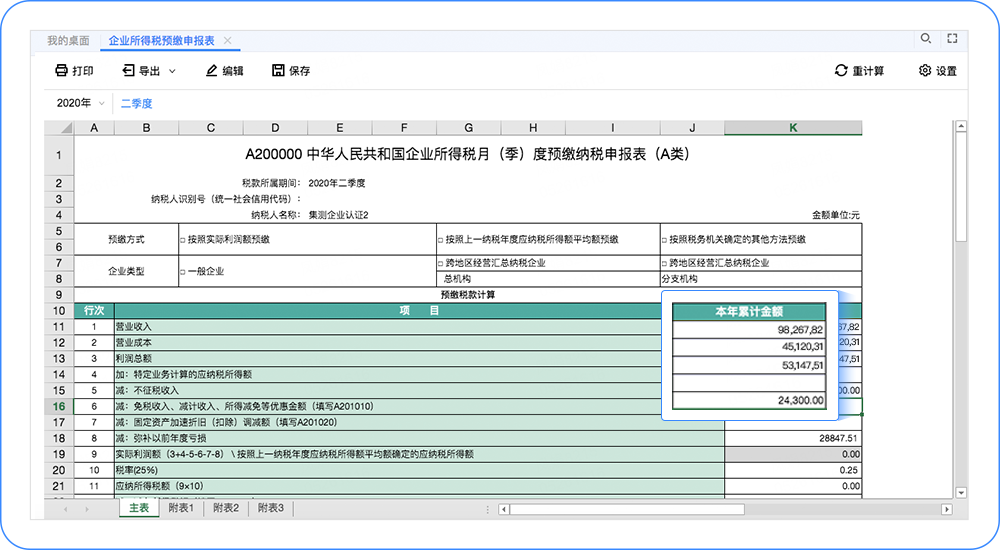Click the recalculate (重计算) refresh icon
This screenshot has height=550, width=1000.
[x=841, y=70]
